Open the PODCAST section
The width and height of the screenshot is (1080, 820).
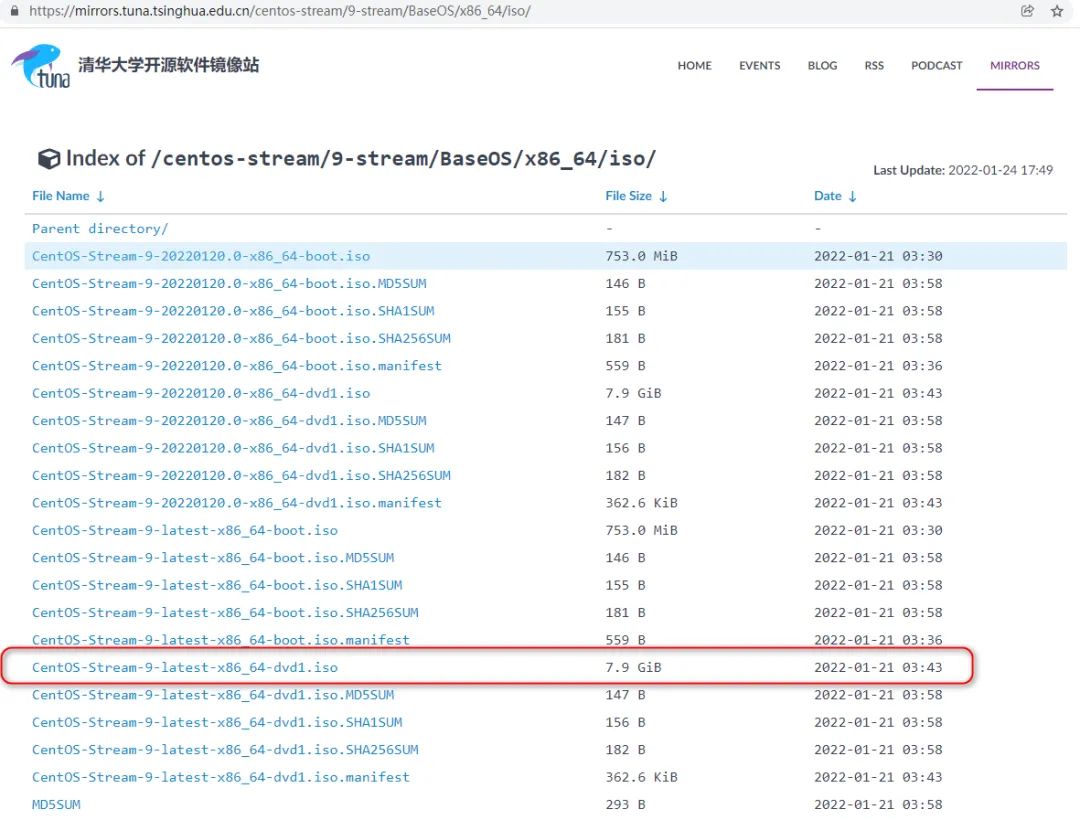[x=936, y=65]
